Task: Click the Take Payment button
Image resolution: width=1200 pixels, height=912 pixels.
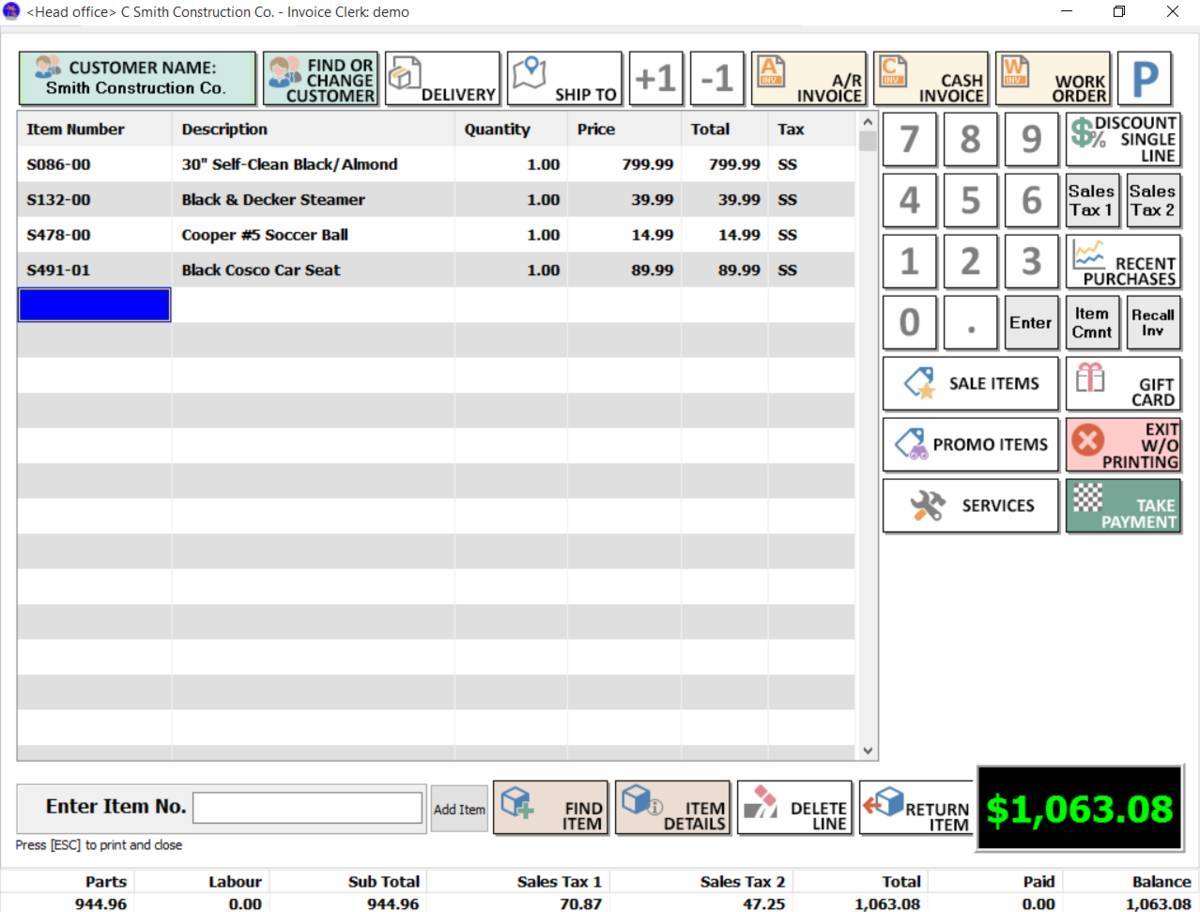Action: click(1123, 505)
